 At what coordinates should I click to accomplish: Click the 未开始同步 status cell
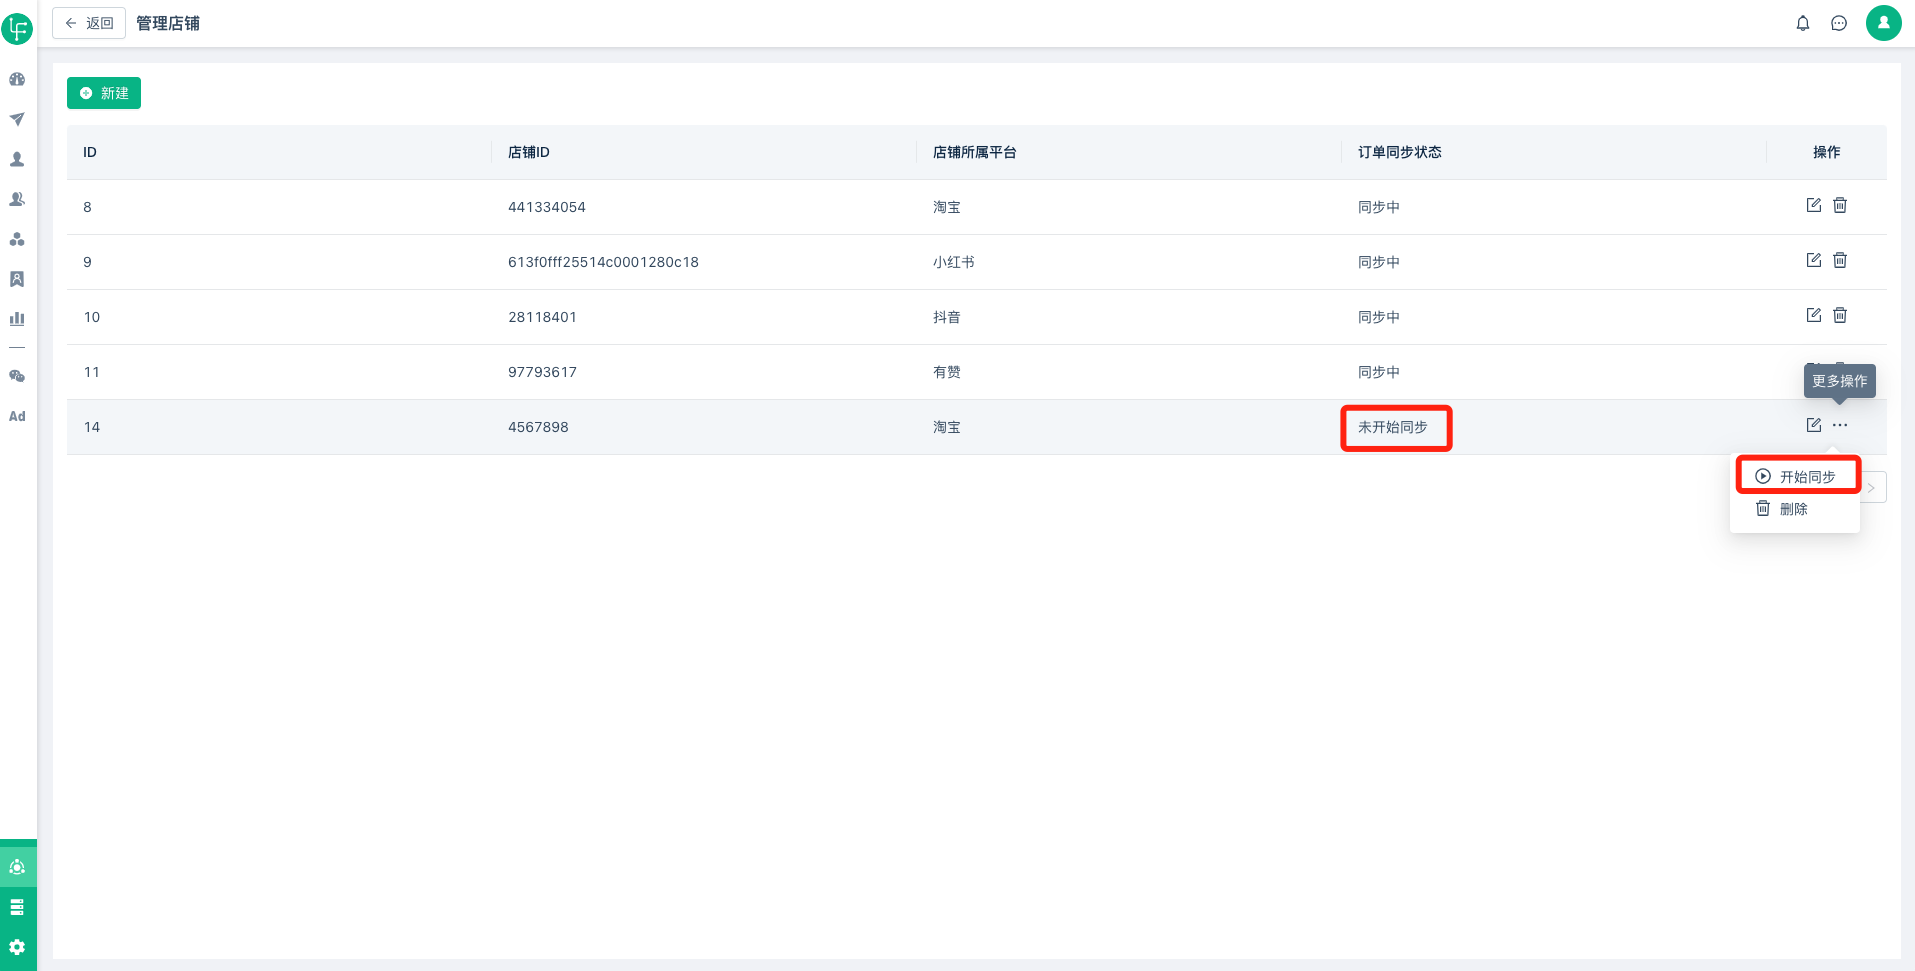[1393, 427]
